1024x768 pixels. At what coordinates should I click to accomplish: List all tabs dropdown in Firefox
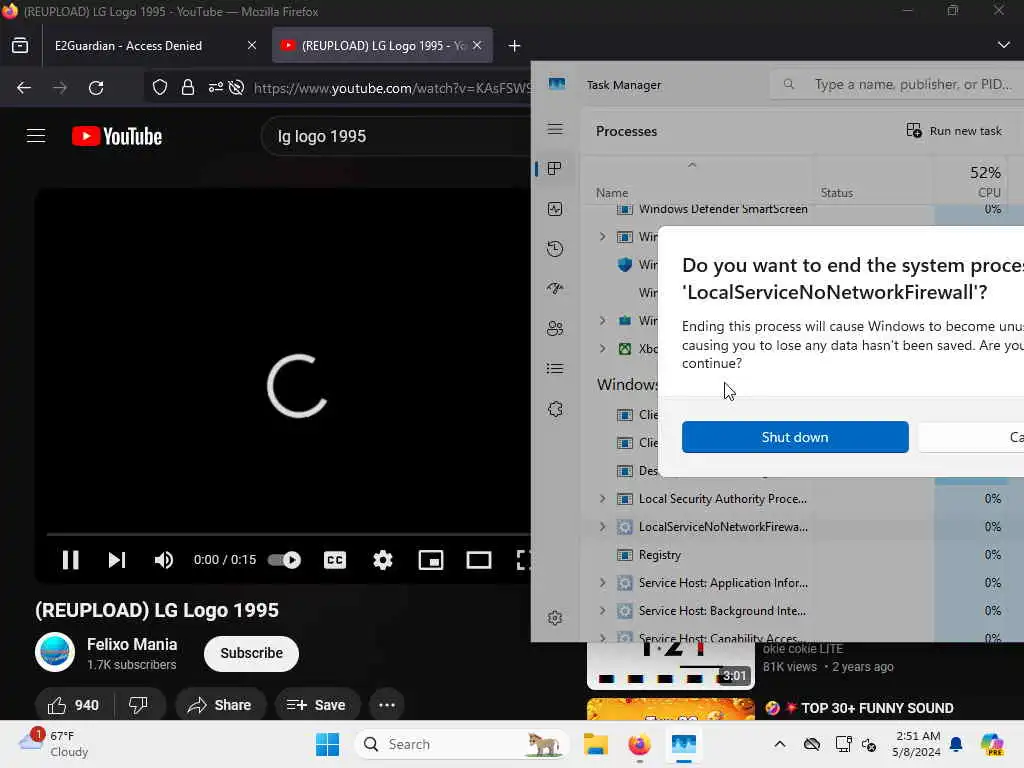point(1004,45)
